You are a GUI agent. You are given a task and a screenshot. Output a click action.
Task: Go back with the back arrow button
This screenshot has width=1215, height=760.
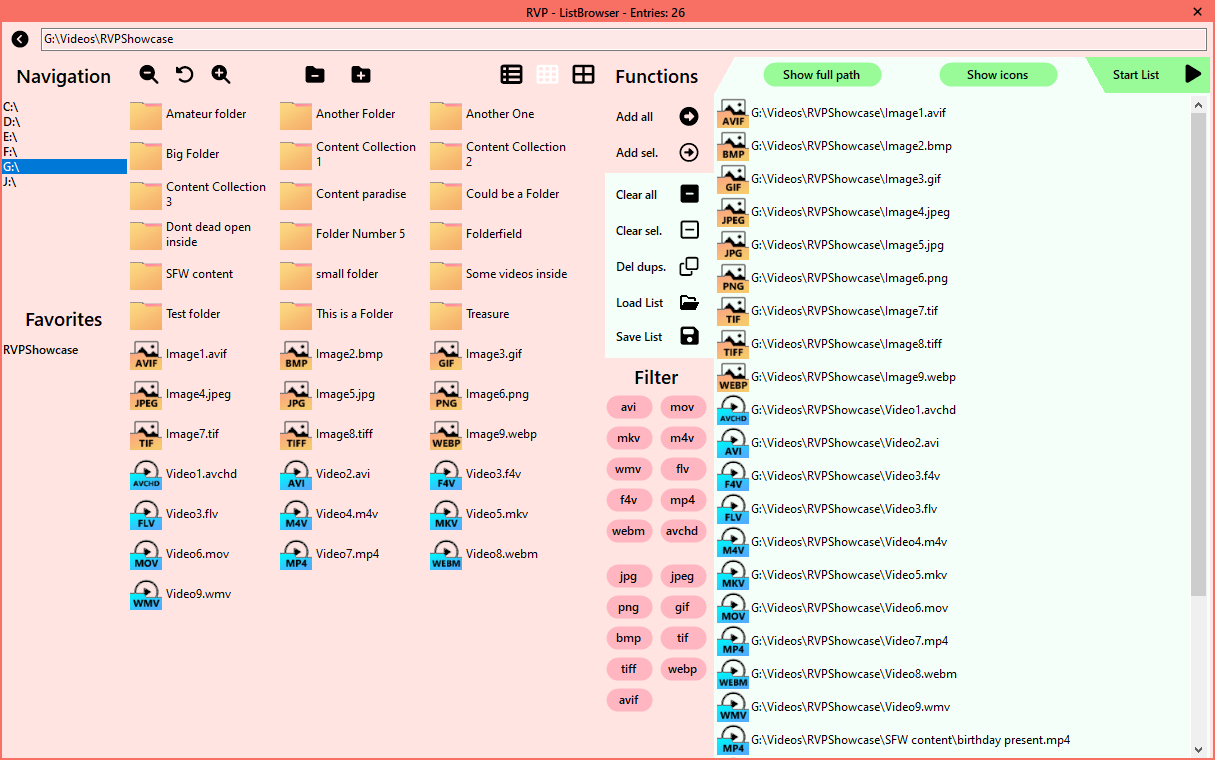20,39
